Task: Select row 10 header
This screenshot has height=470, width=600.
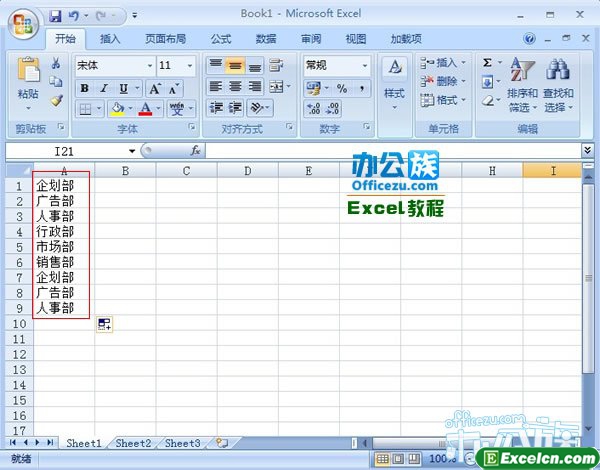Action: (19, 324)
